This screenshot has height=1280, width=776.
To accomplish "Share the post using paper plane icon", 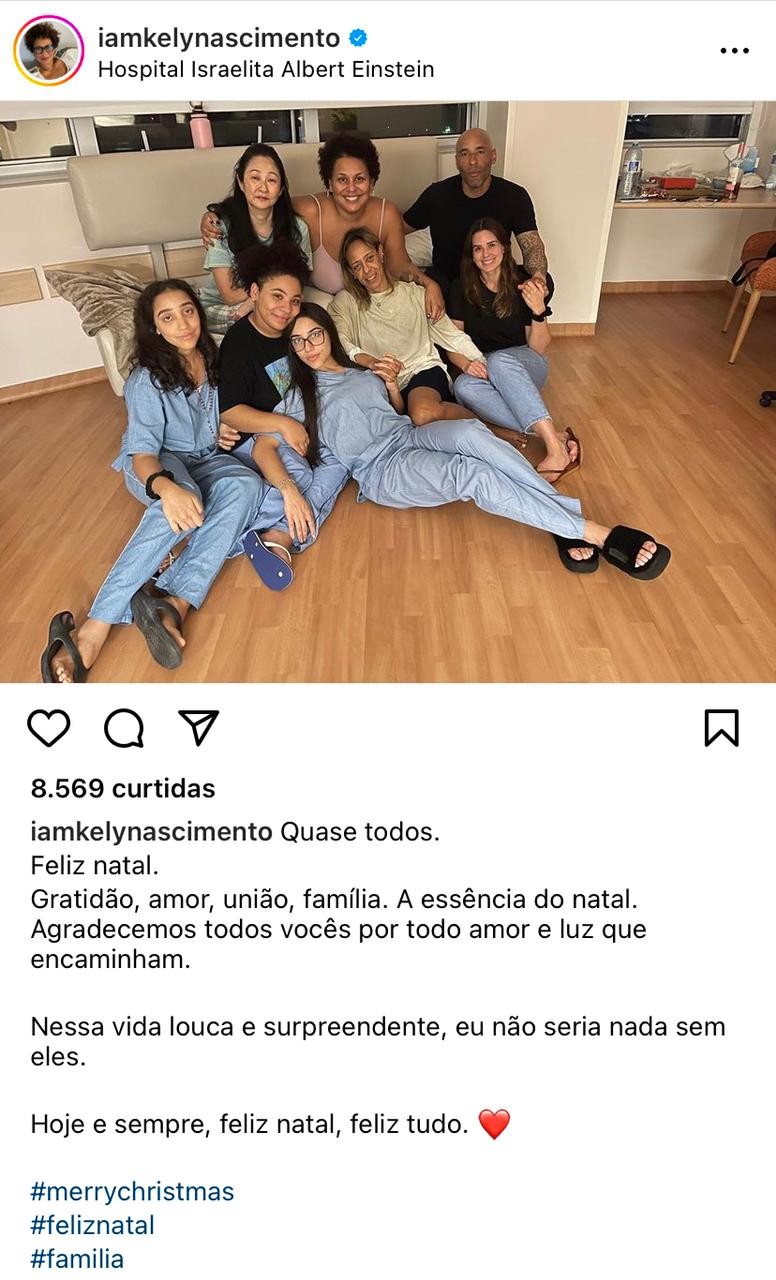I will click(199, 727).
